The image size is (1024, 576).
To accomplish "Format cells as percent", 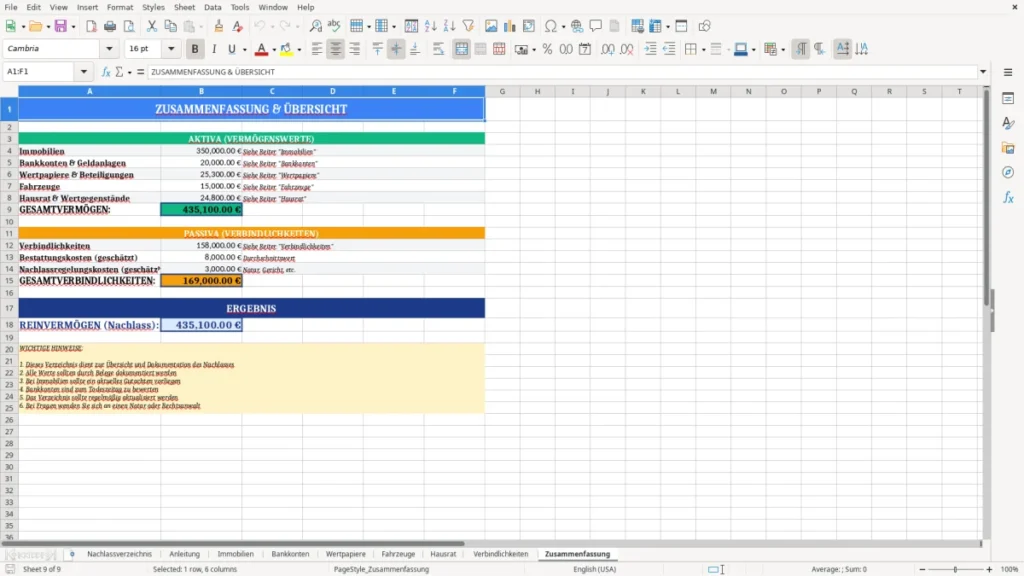I will point(547,49).
